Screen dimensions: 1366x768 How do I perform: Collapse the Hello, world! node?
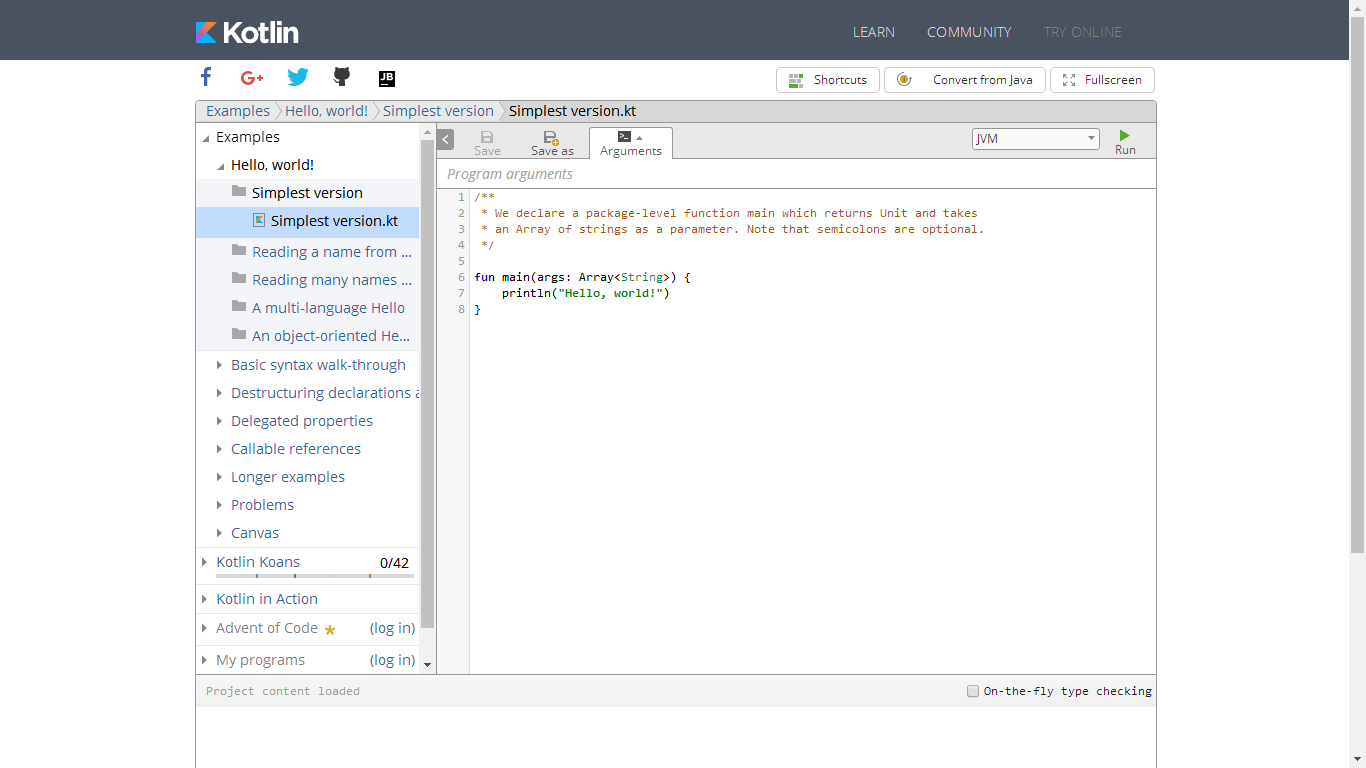(x=221, y=166)
